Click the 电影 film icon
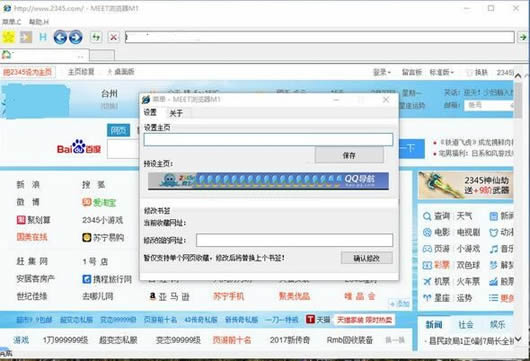This screenshot has height=361, width=530. 428,232
